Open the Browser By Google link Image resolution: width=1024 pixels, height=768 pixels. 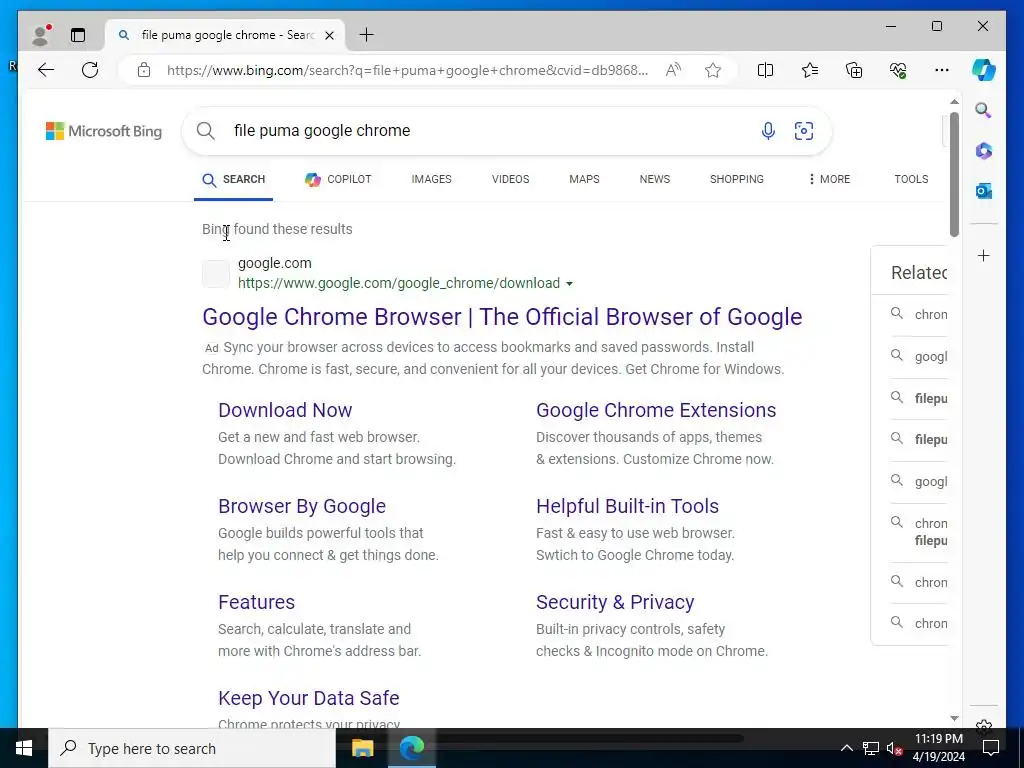302,506
